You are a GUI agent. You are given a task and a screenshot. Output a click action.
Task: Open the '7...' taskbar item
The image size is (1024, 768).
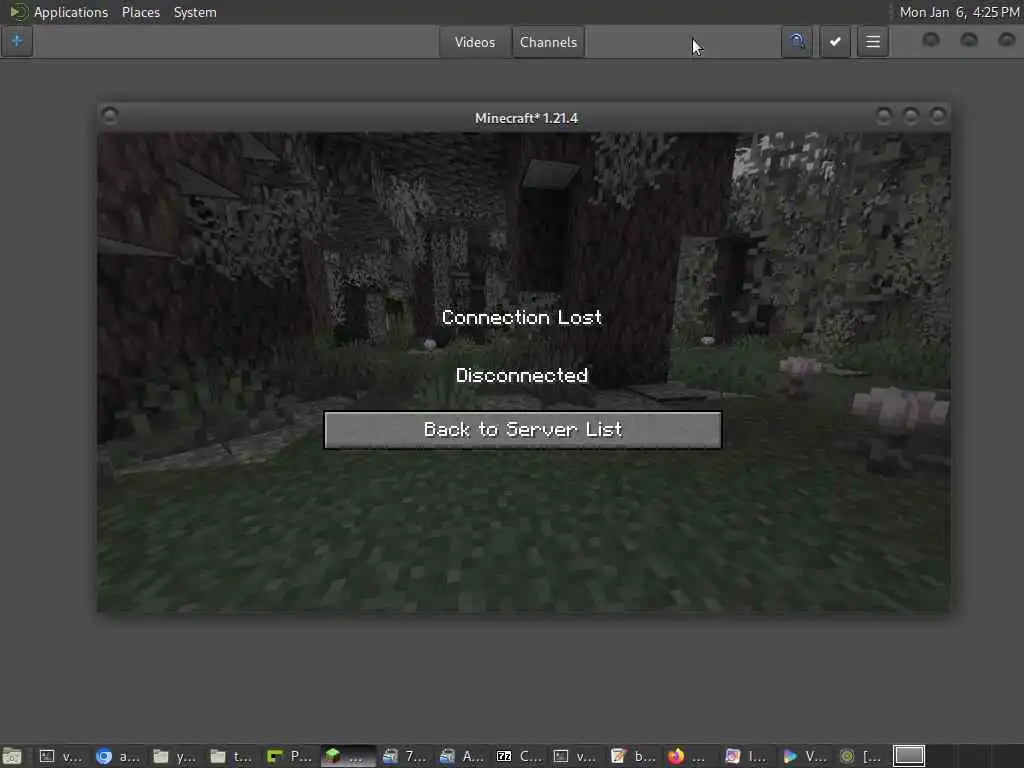coord(404,756)
